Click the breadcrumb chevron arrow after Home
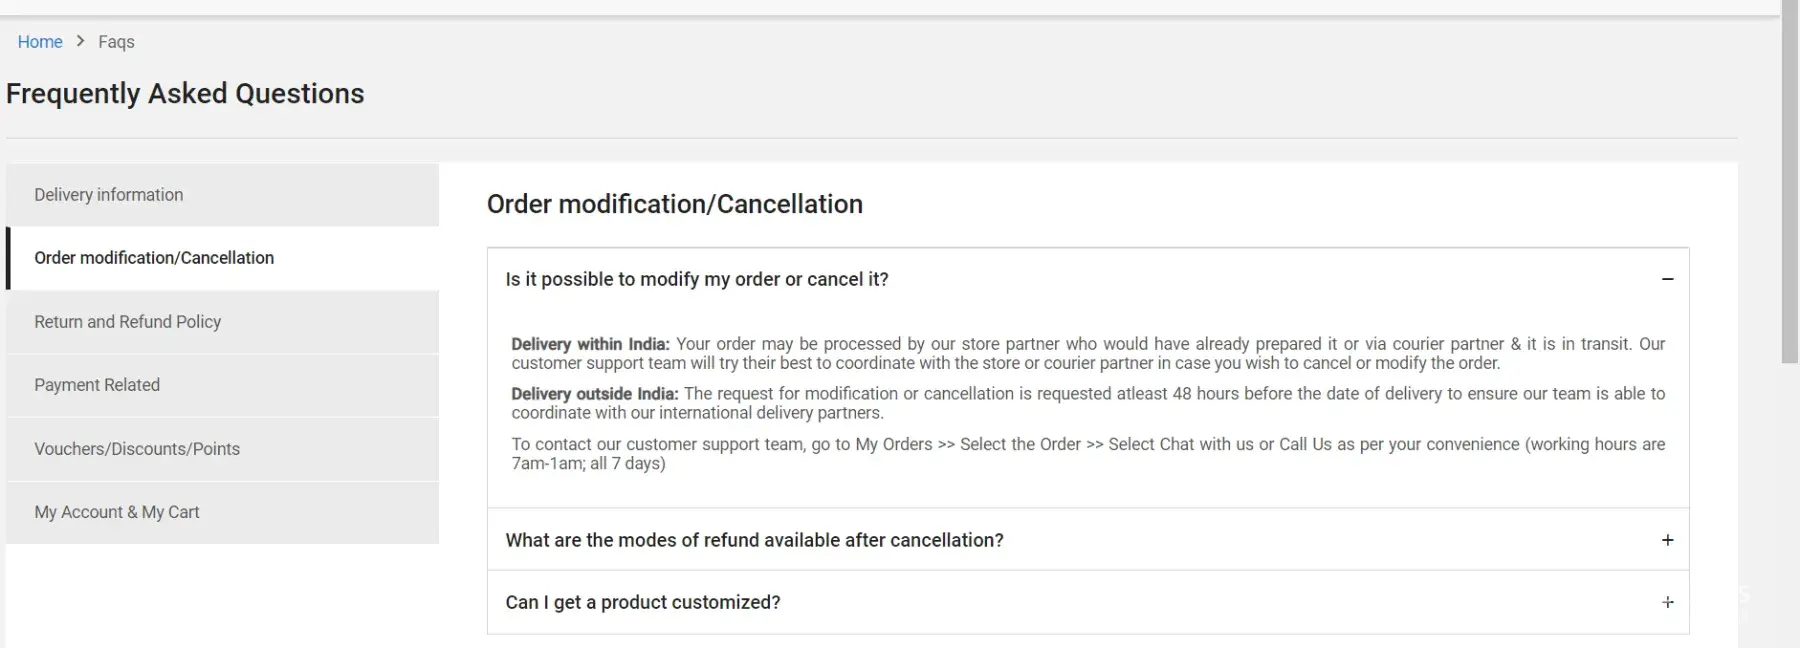Screen dimensions: 1800x648 pos(81,41)
